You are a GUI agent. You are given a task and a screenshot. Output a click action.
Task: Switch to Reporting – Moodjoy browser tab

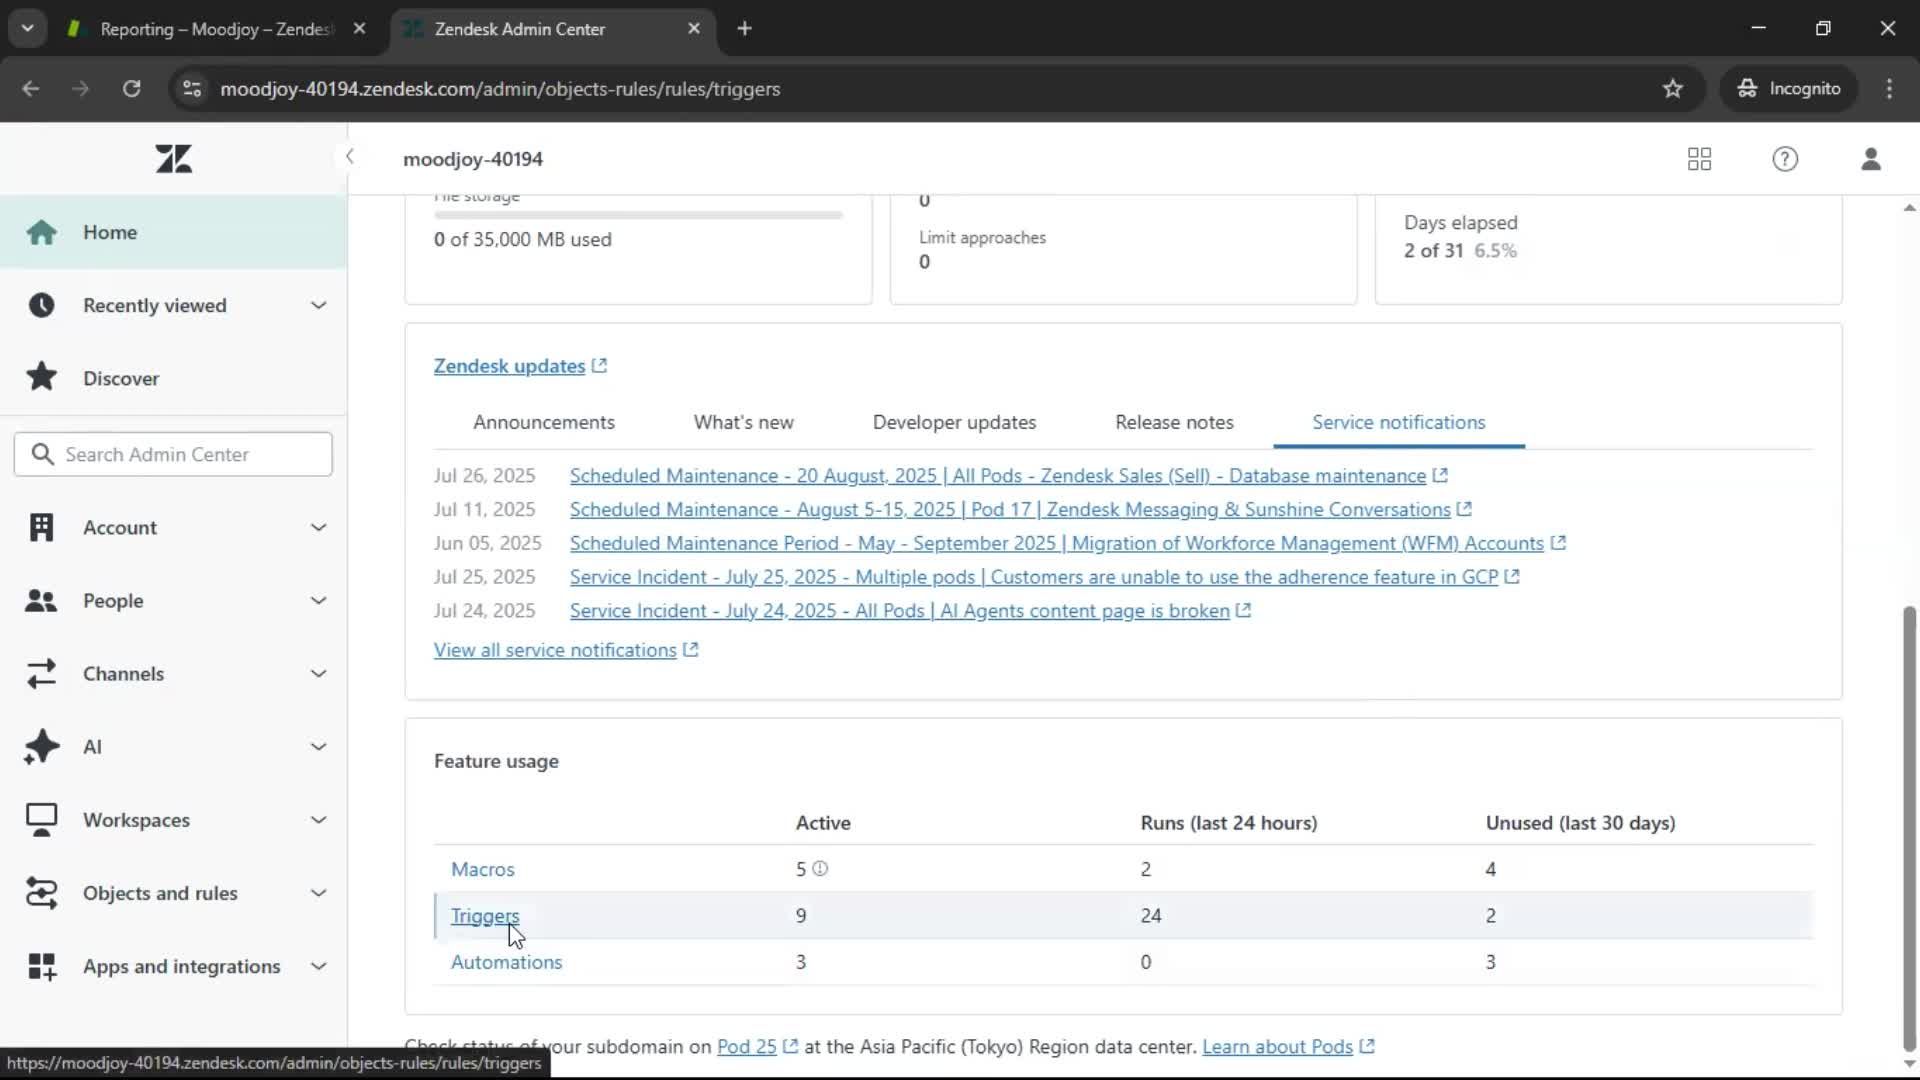pos(216,29)
